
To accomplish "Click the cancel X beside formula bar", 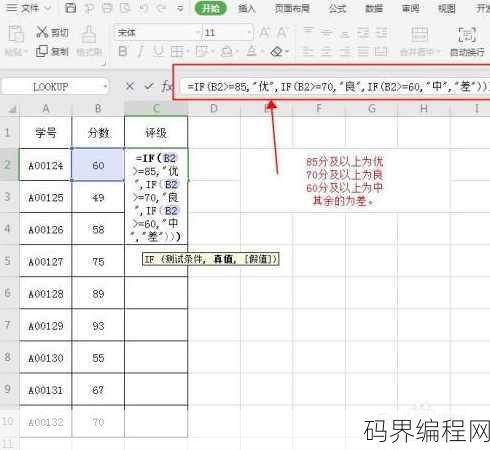I will pos(130,87).
